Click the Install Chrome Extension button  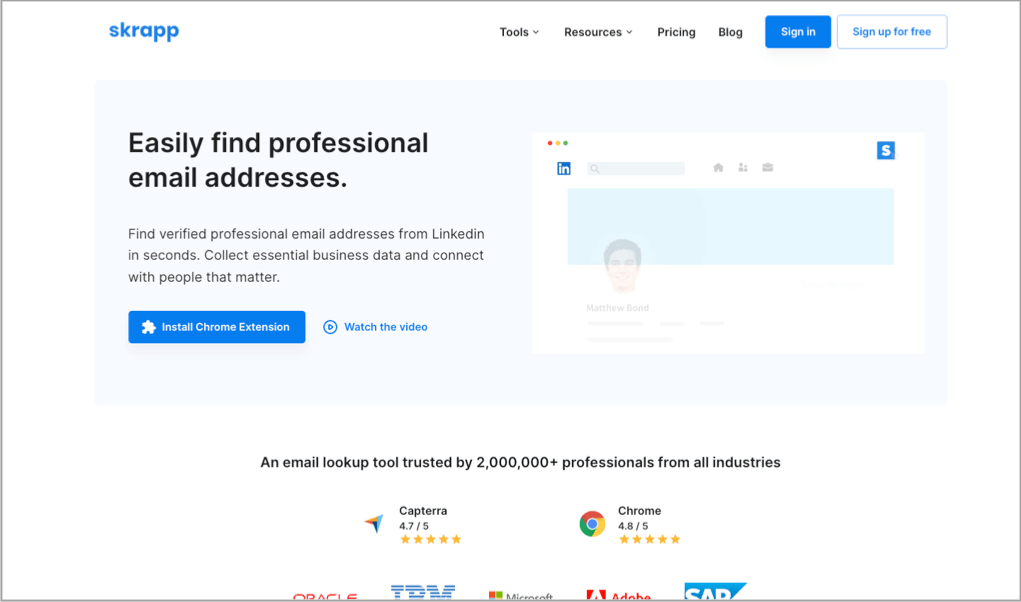pyautogui.click(x=217, y=327)
